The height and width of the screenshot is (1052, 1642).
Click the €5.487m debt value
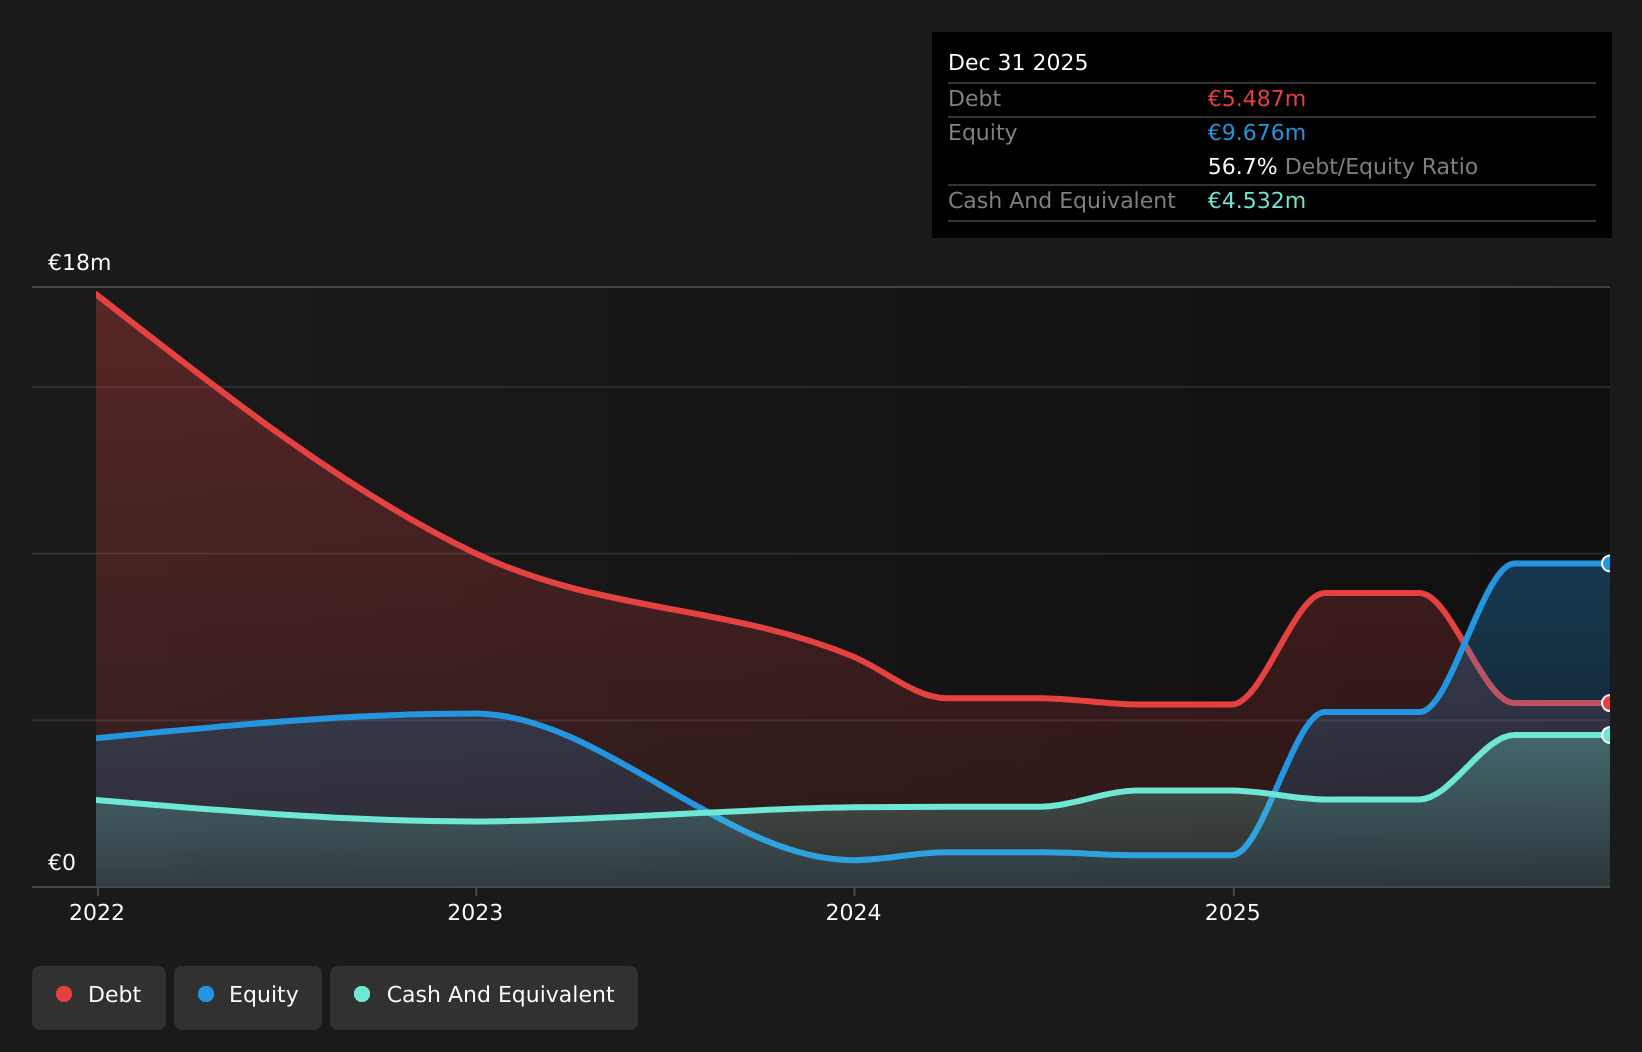coord(1257,99)
